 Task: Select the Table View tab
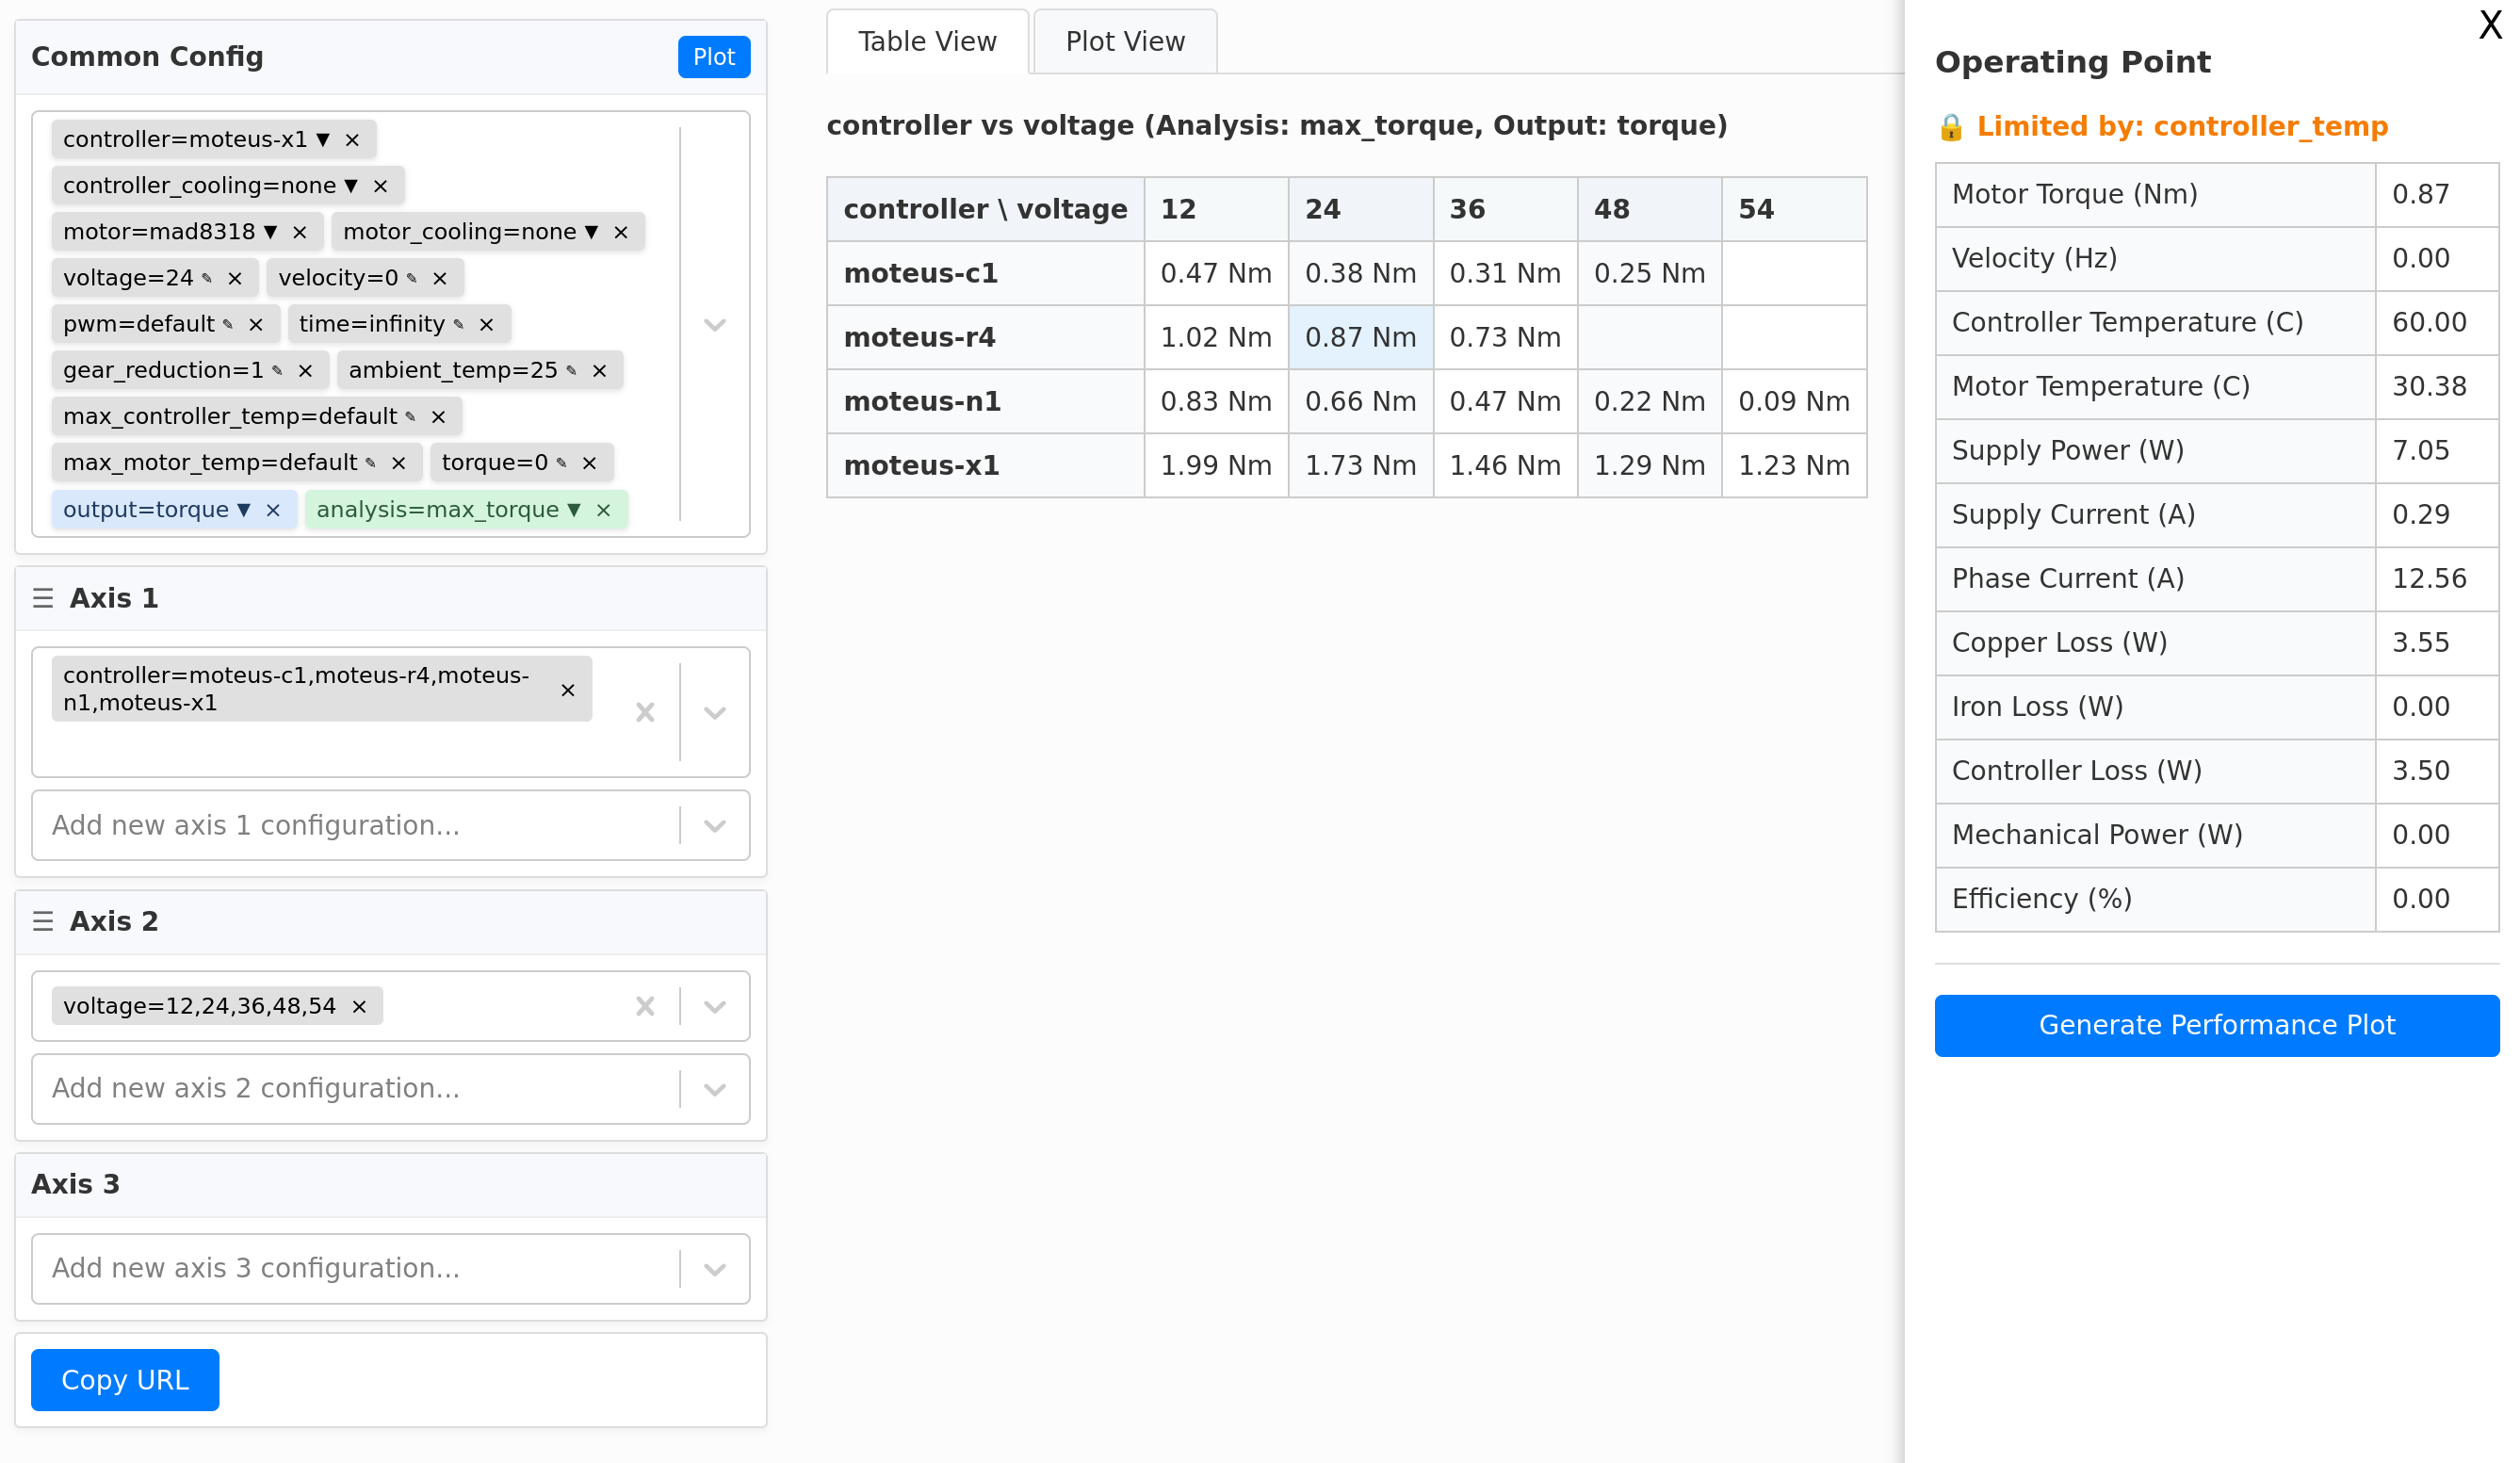(x=926, y=42)
